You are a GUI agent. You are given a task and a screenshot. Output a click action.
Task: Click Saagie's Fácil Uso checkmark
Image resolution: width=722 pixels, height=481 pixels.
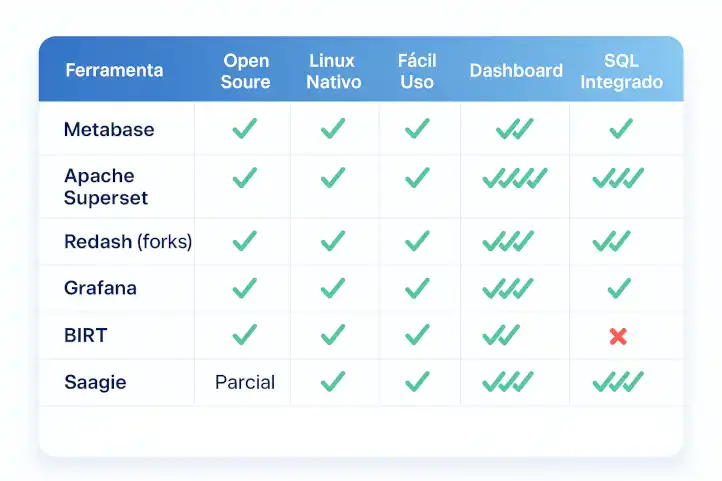417,382
